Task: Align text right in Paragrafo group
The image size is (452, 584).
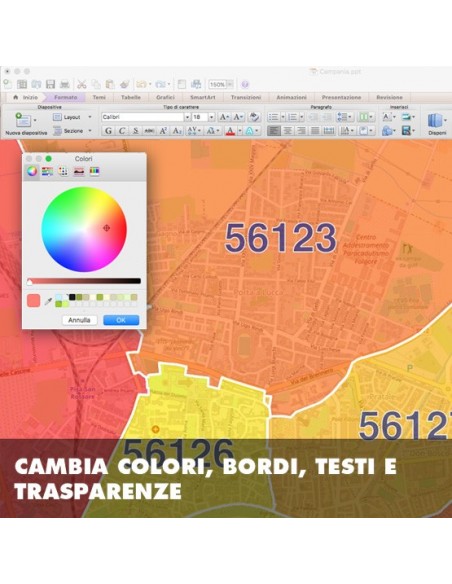Action: coord(301,131)
